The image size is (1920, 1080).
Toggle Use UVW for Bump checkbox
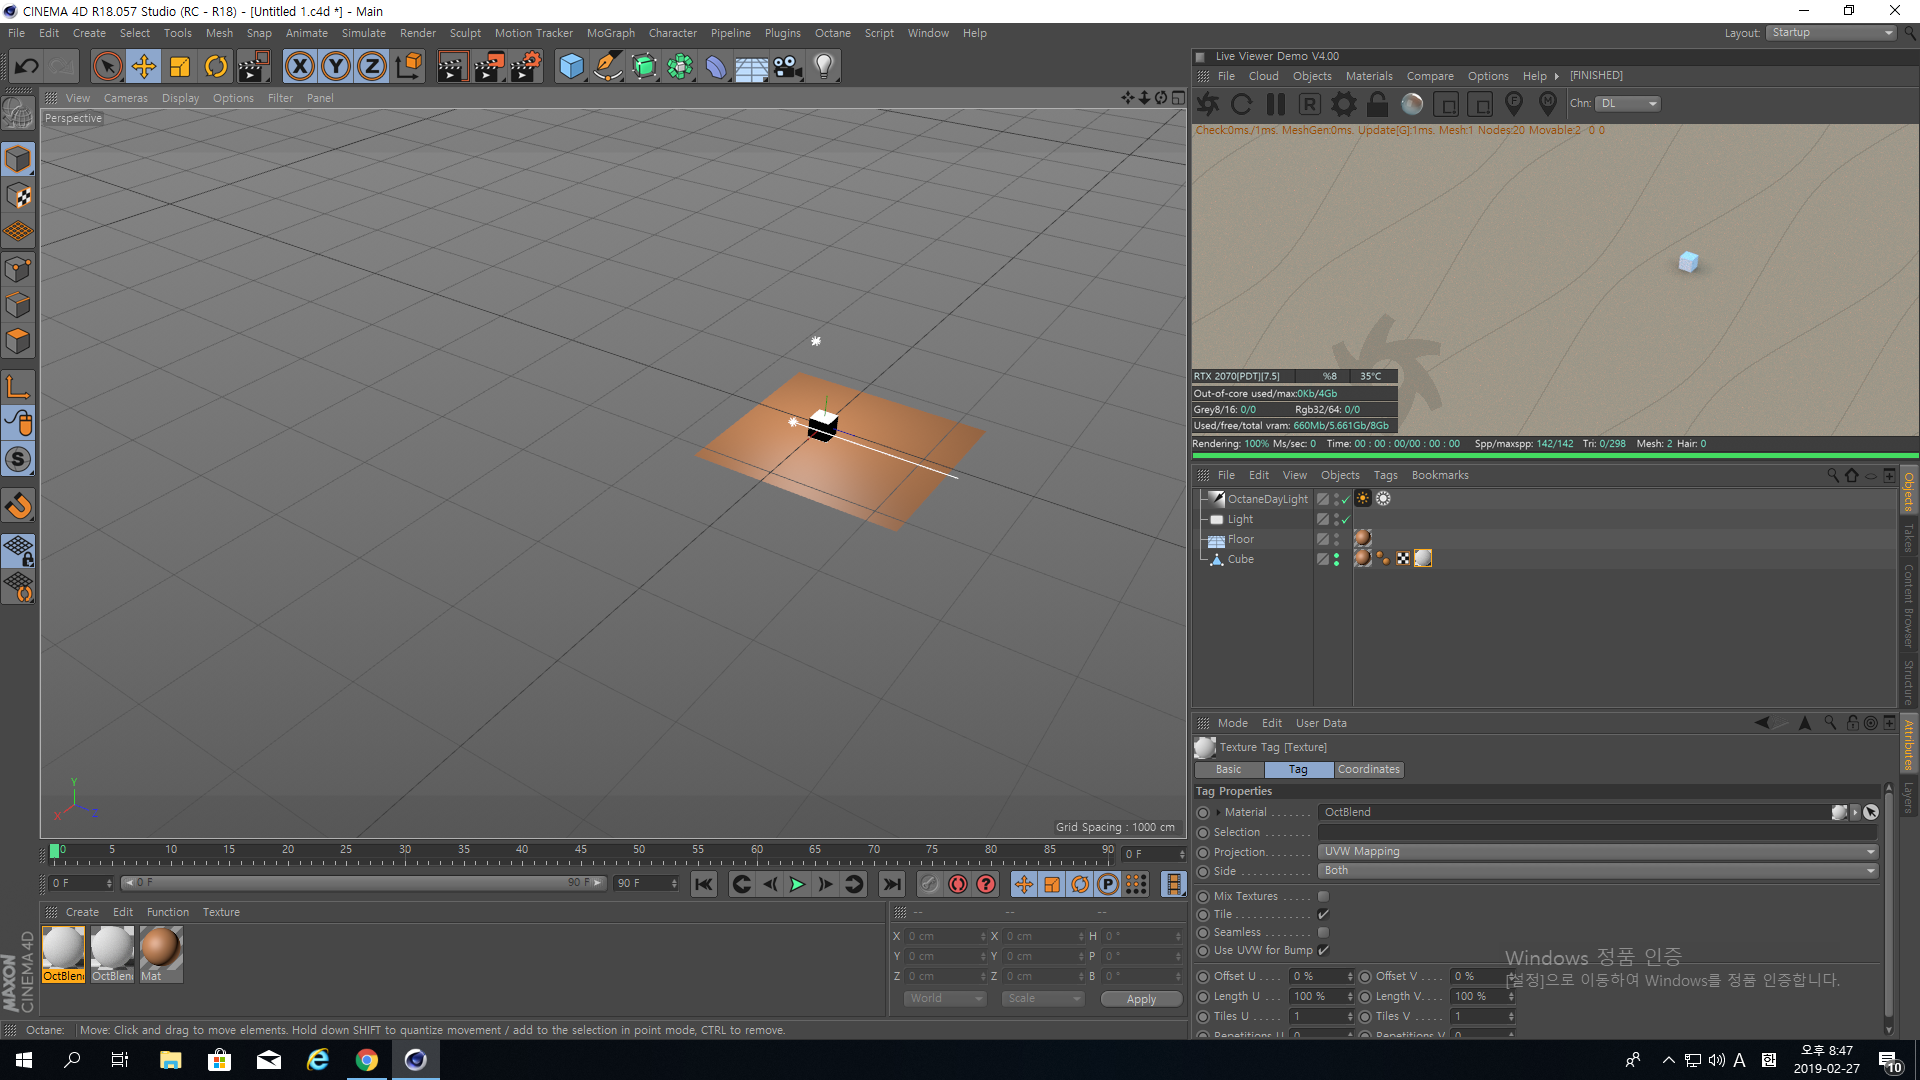click(x=1323, y=951)
